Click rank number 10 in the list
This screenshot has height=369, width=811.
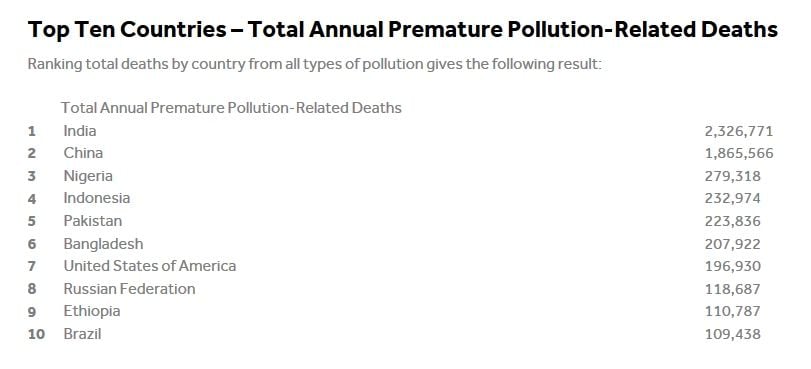(36, 334)
